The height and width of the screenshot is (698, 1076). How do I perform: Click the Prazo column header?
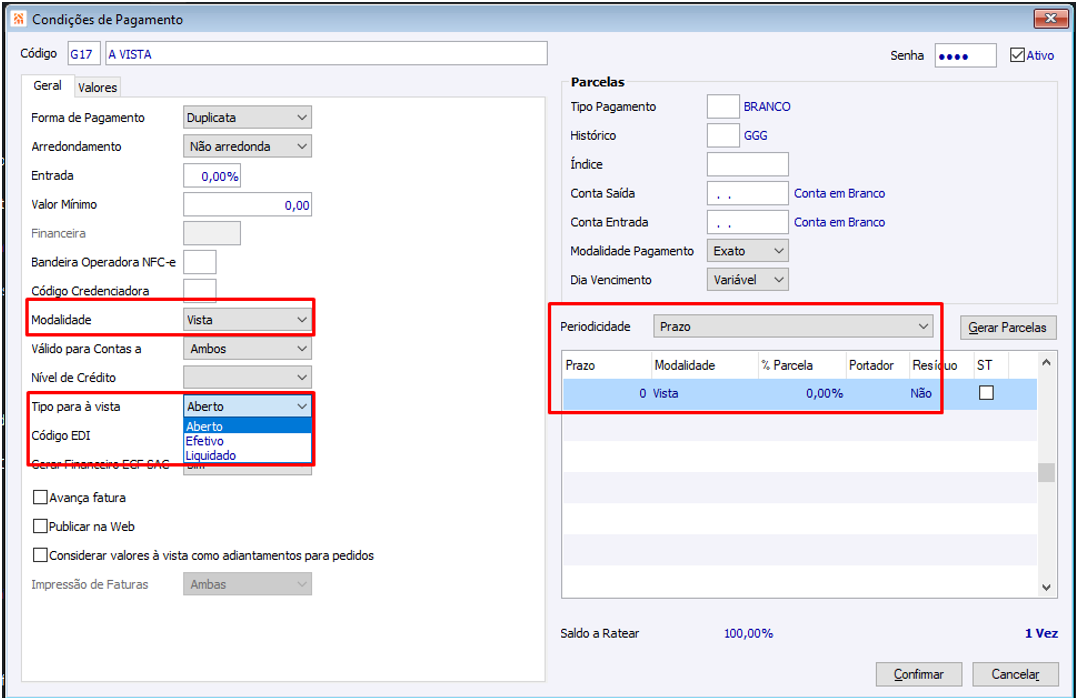tap(607, 365)
